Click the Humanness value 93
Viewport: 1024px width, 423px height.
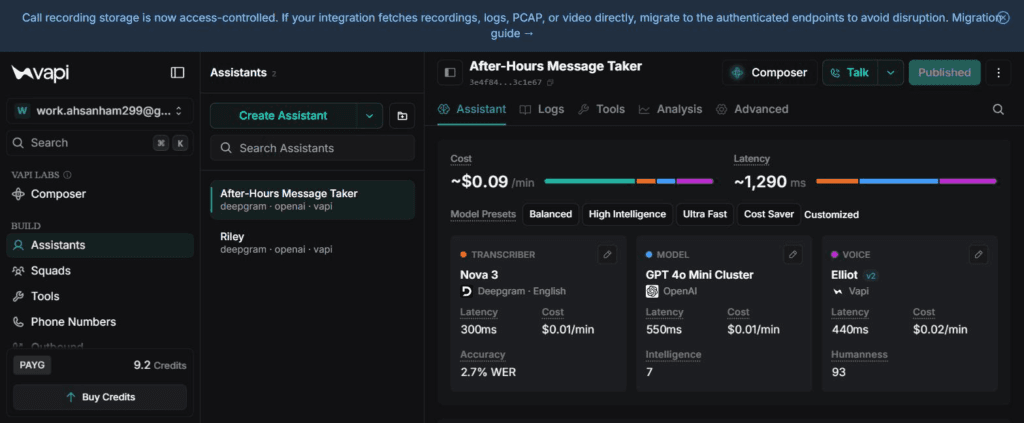point(839,372)
